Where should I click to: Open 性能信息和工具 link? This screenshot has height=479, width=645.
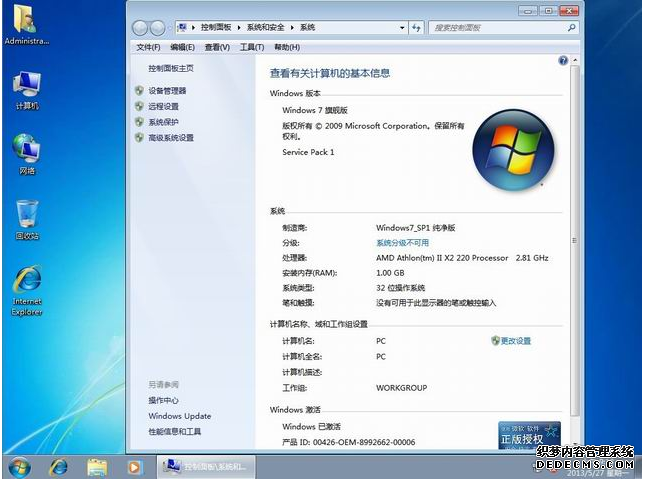(175, 432)
